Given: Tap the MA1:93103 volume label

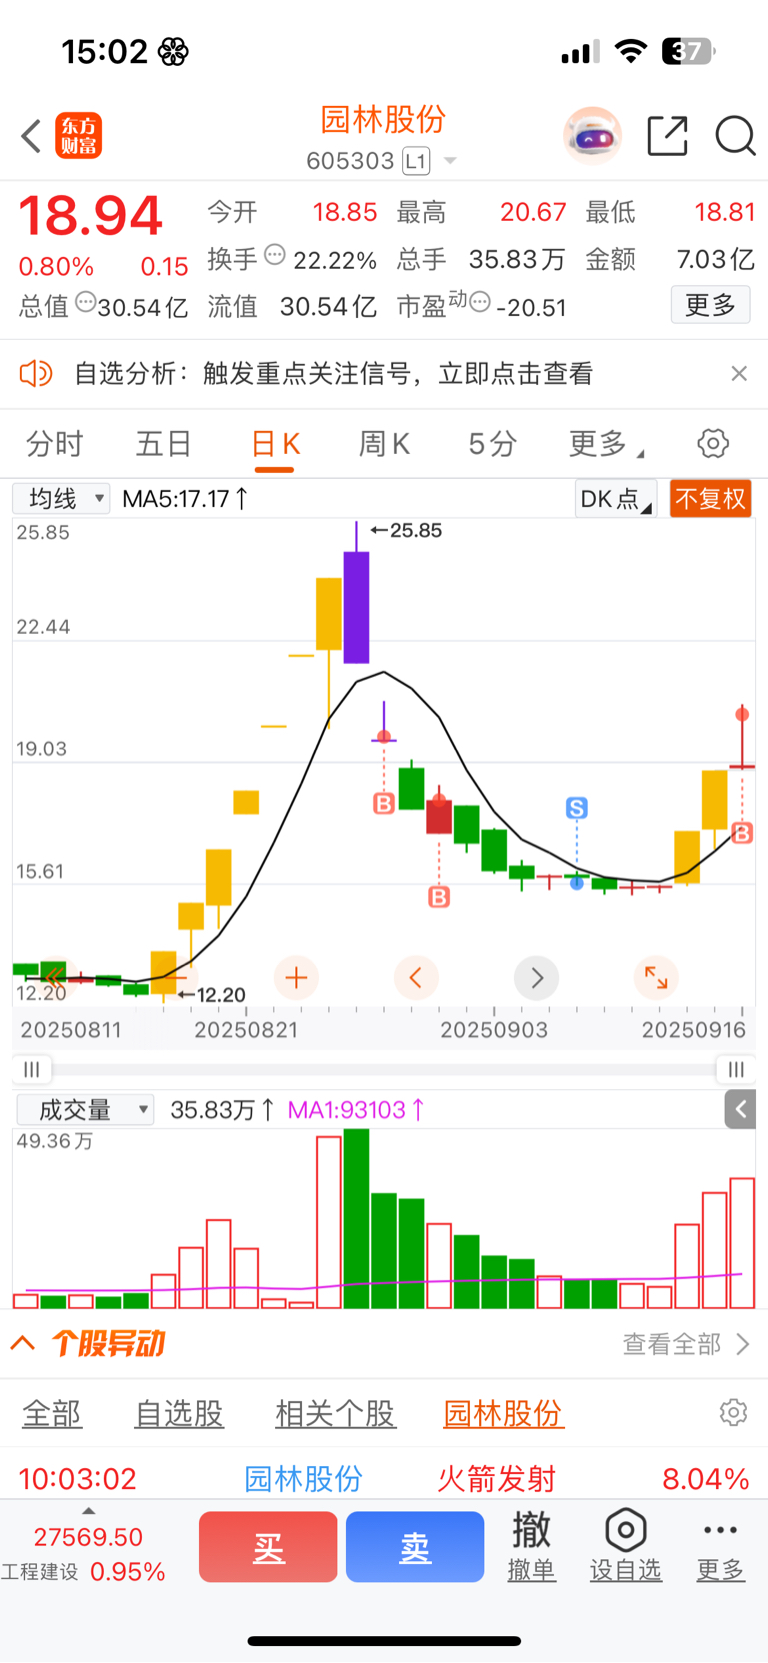Looking at the screenshot, I should pos(356,1110).
